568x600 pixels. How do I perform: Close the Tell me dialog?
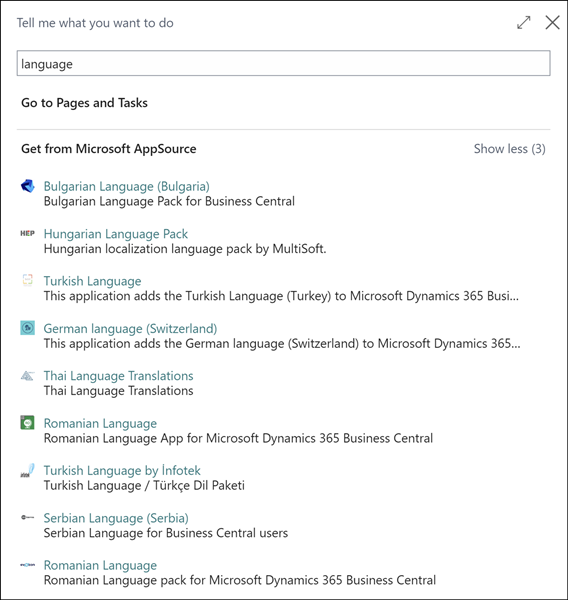(x=552, y=23)
